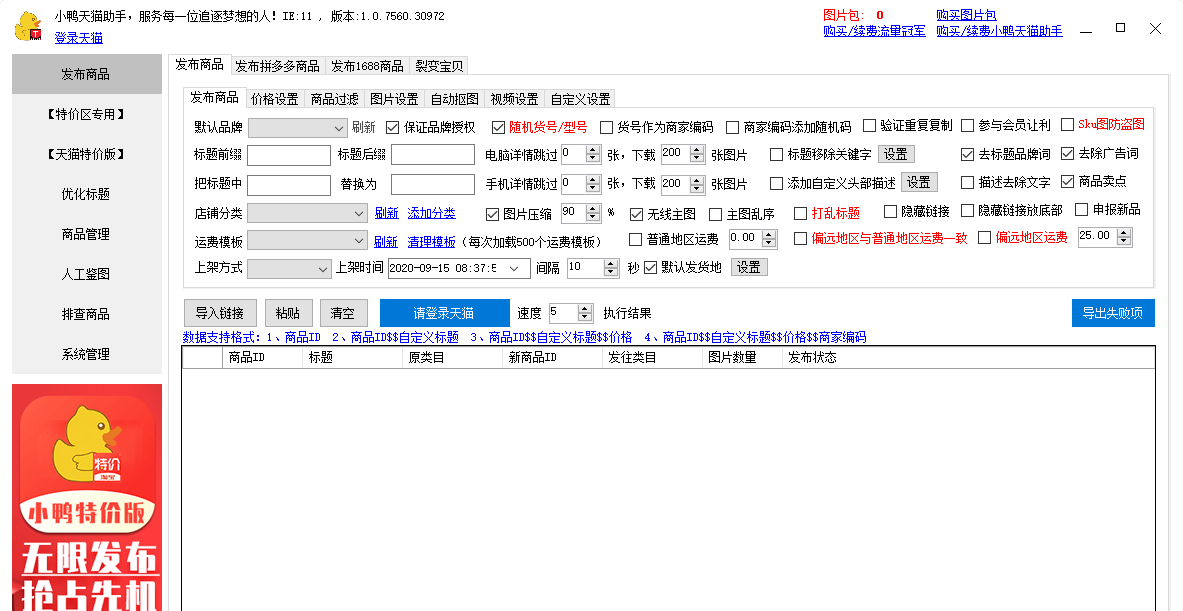This screenshot has height=611, width=1183.
Task: Select 优化标题 in sidebar
Action: 87,194
